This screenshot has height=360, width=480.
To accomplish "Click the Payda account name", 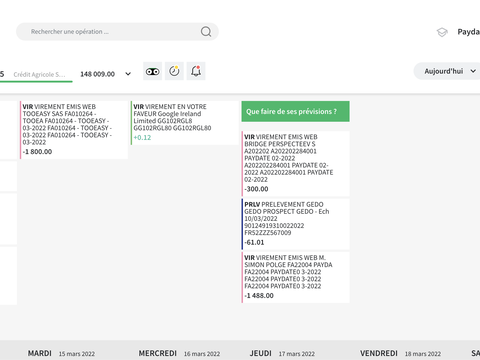I will (x=469, y=32).
